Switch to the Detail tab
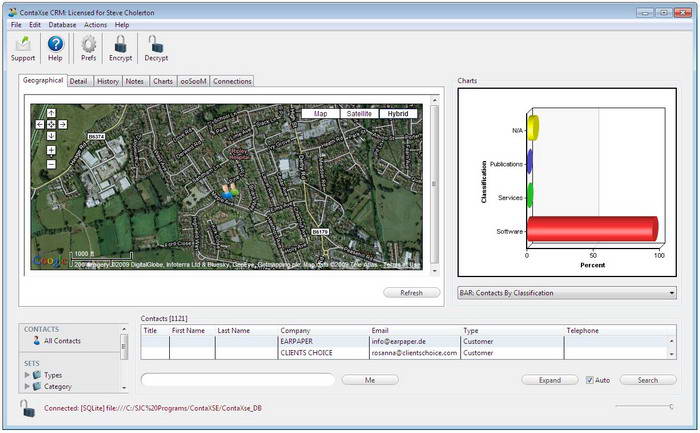This screenshot has width=700, height=433. 79,81
